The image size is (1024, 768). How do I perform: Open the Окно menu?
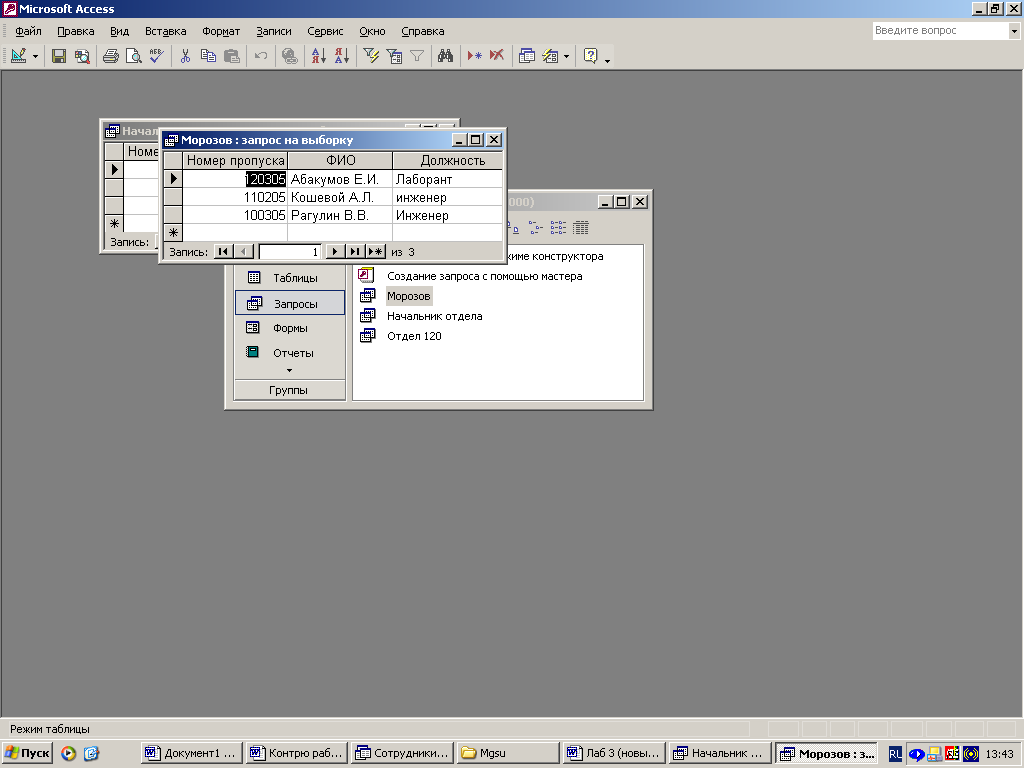[x=372, y=31]
